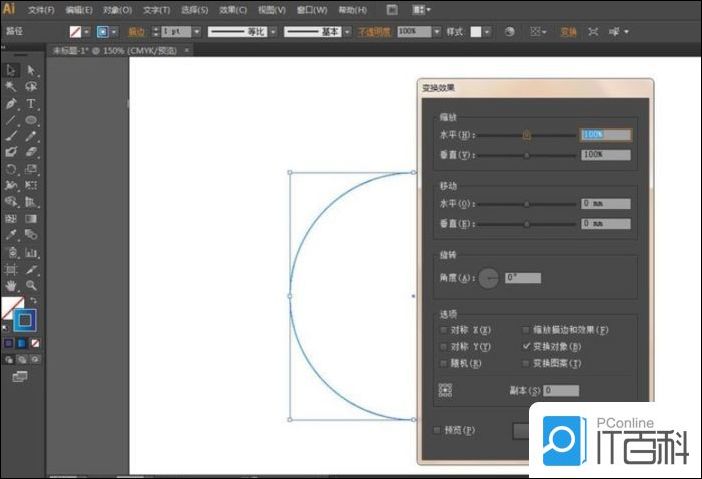Image resolution: width=702 pixels, height=479 pixels.
Task: Open the 基本 brush definition dropdown
Action: click(347, 32)
